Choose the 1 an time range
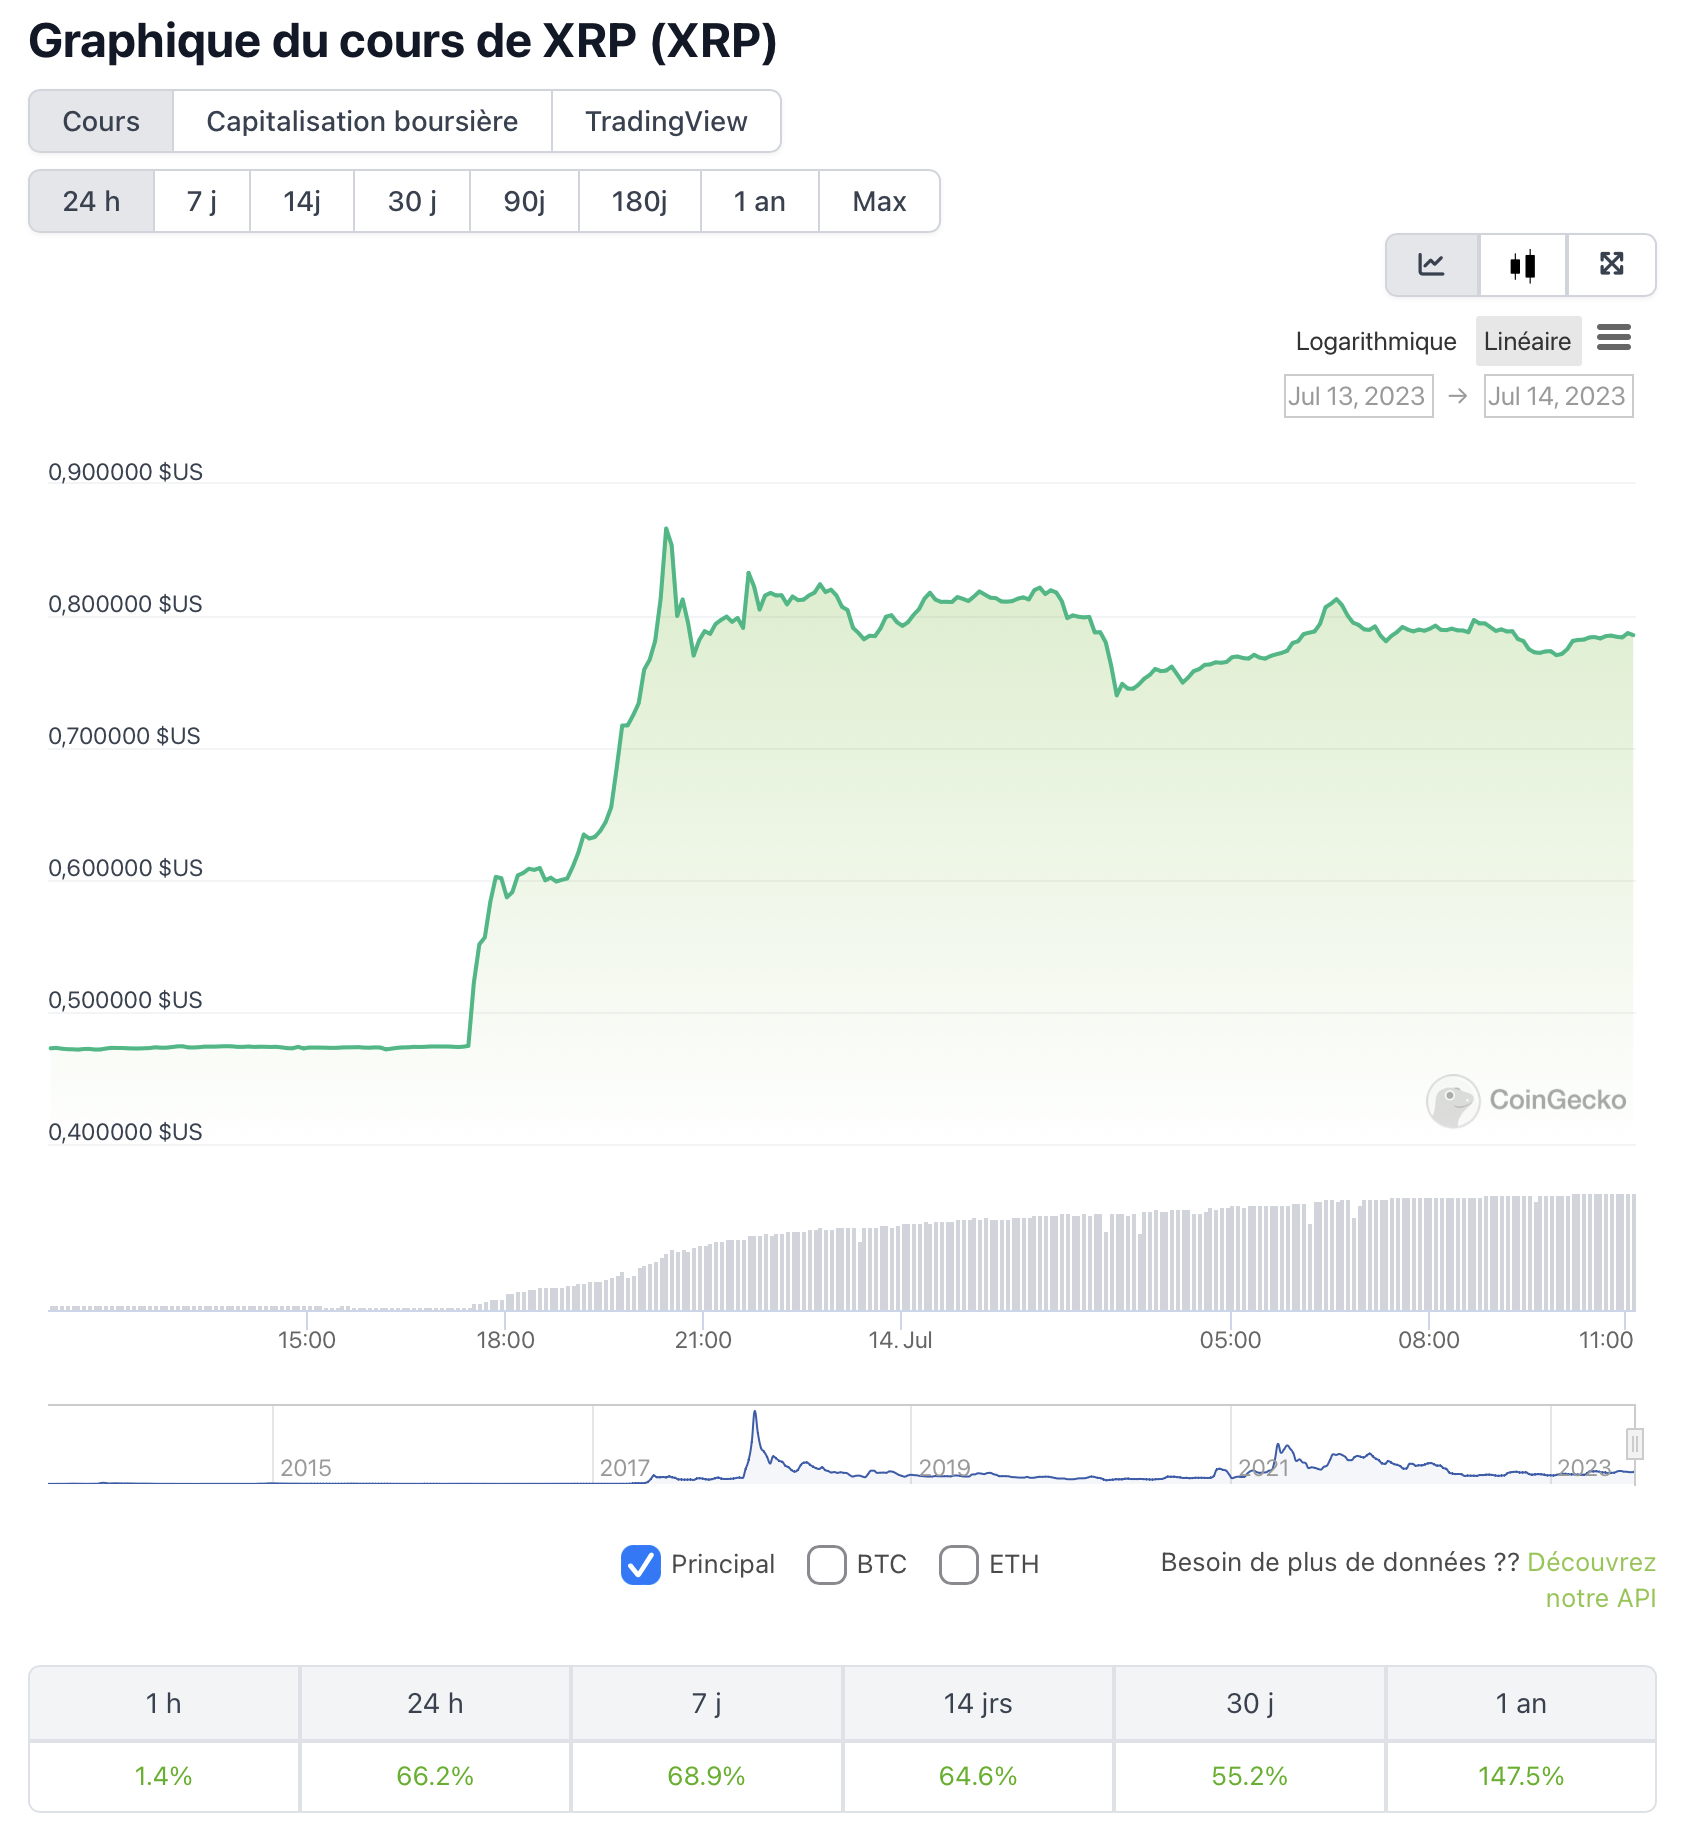The image size is (1683, 1841). [760, 202]
